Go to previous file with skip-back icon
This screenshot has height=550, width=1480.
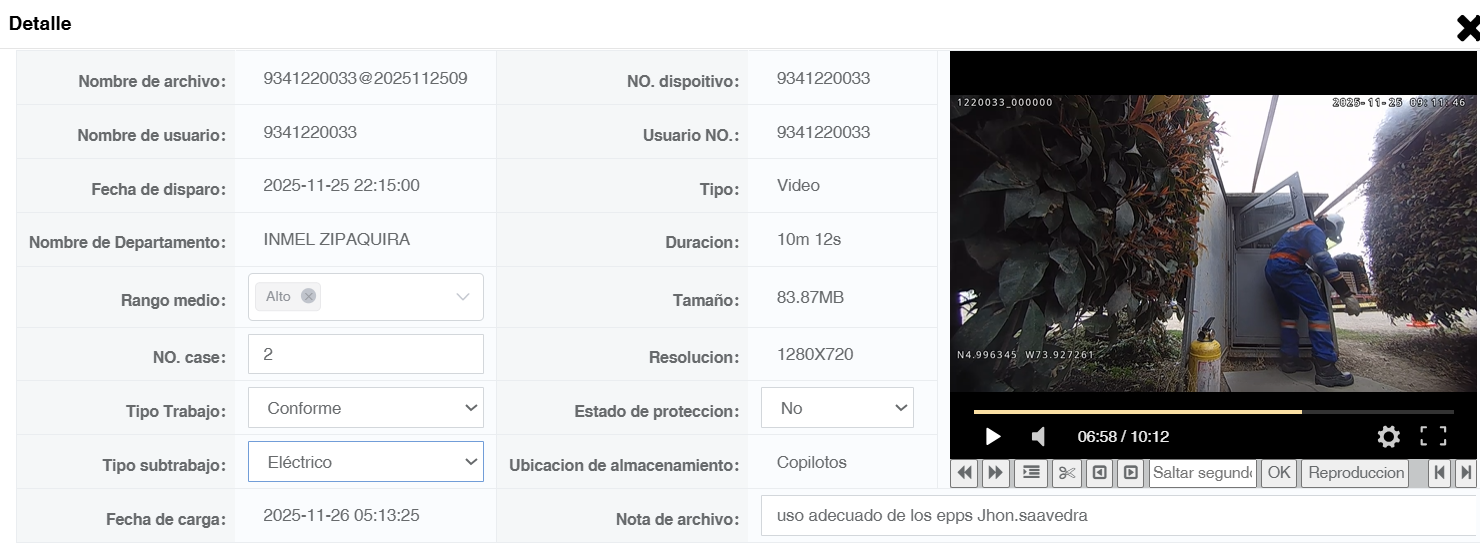click(1439, 473)
